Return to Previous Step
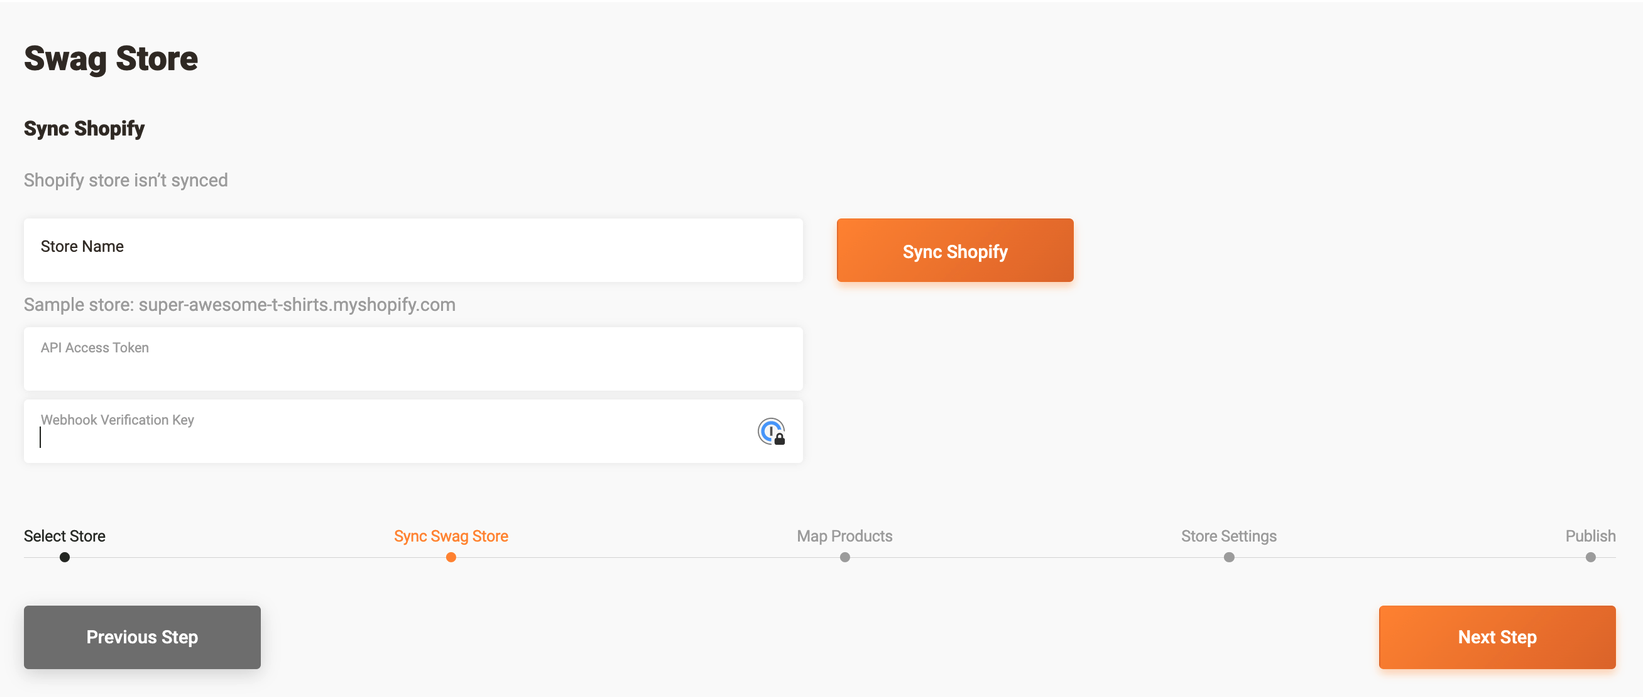The image size is (1643, 697). [142, 637]
